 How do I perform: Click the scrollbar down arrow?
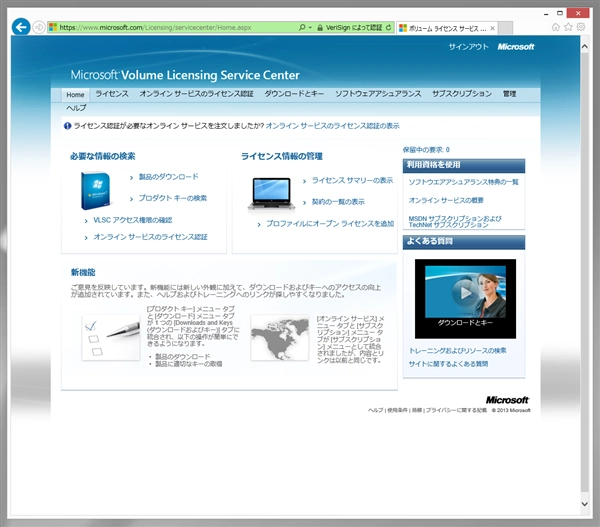[584, 504]
